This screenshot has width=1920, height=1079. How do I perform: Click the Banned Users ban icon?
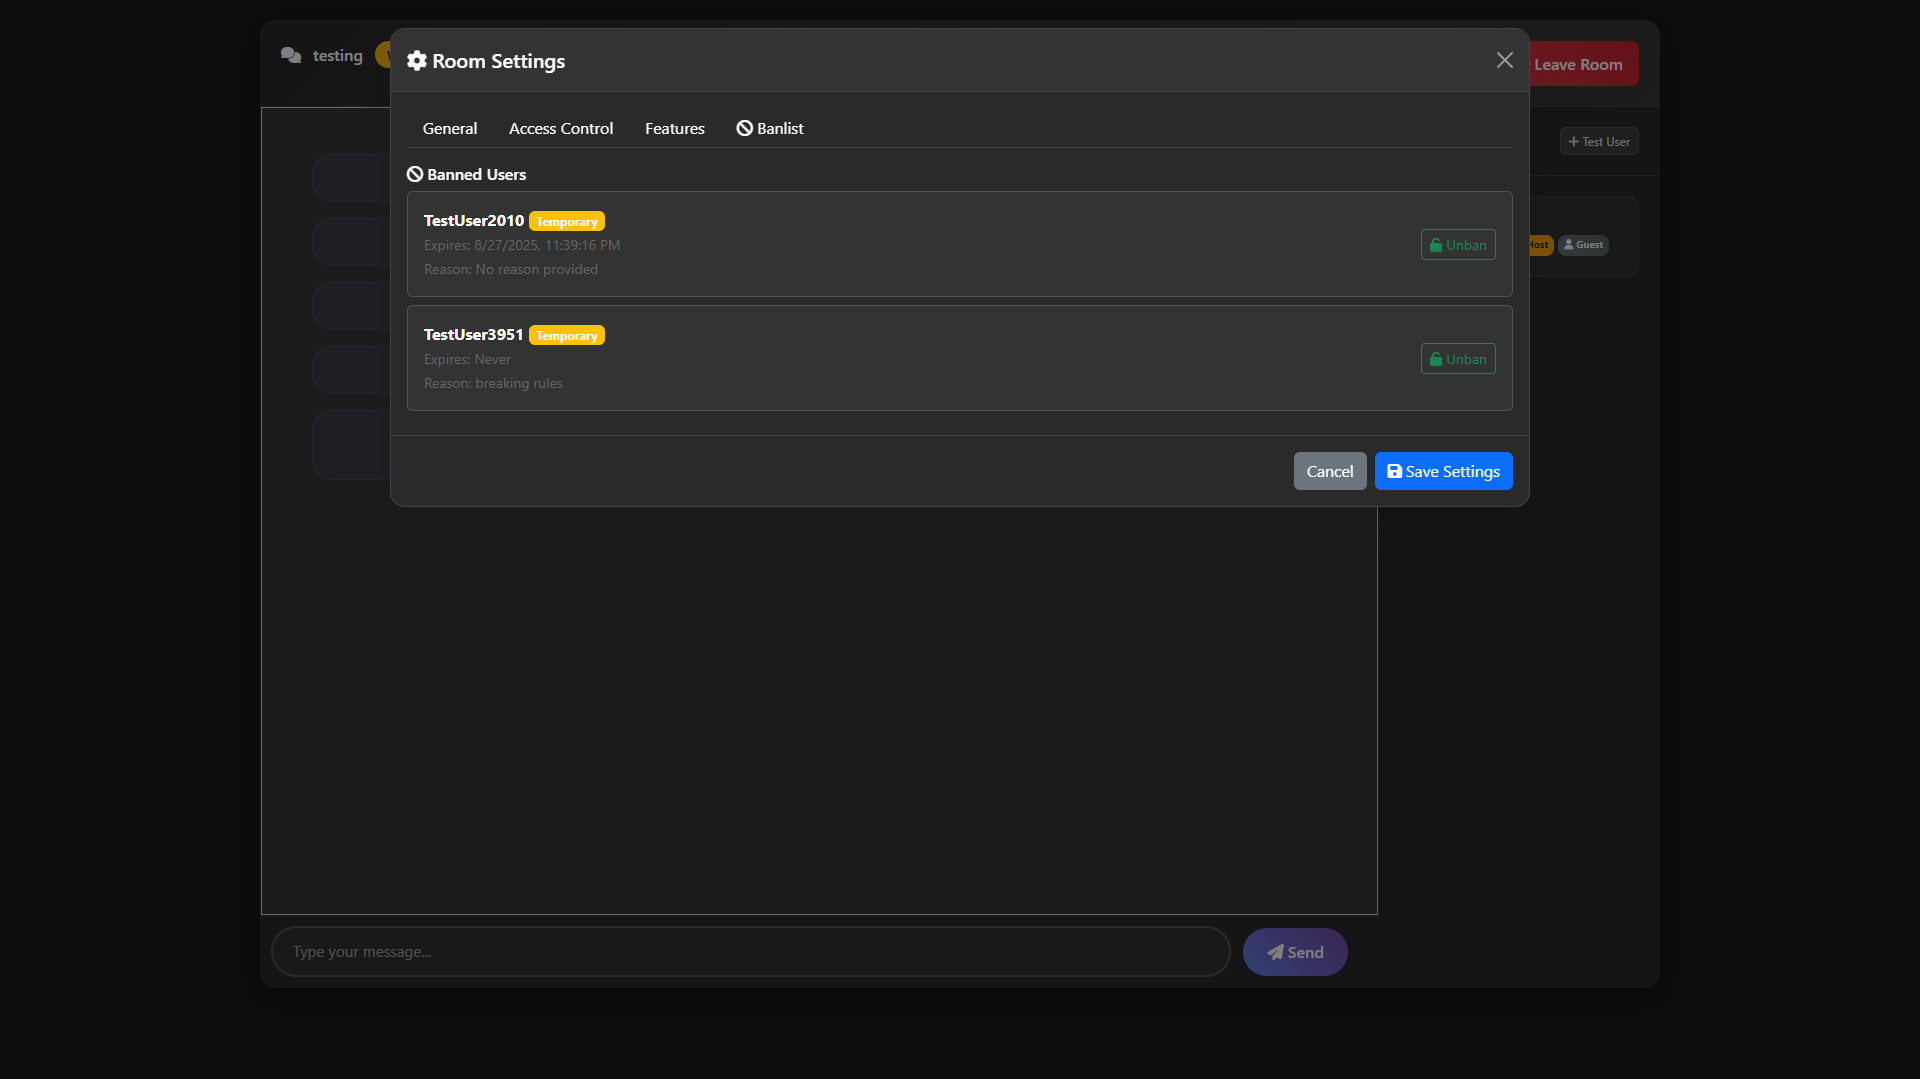tap(415, 175)
